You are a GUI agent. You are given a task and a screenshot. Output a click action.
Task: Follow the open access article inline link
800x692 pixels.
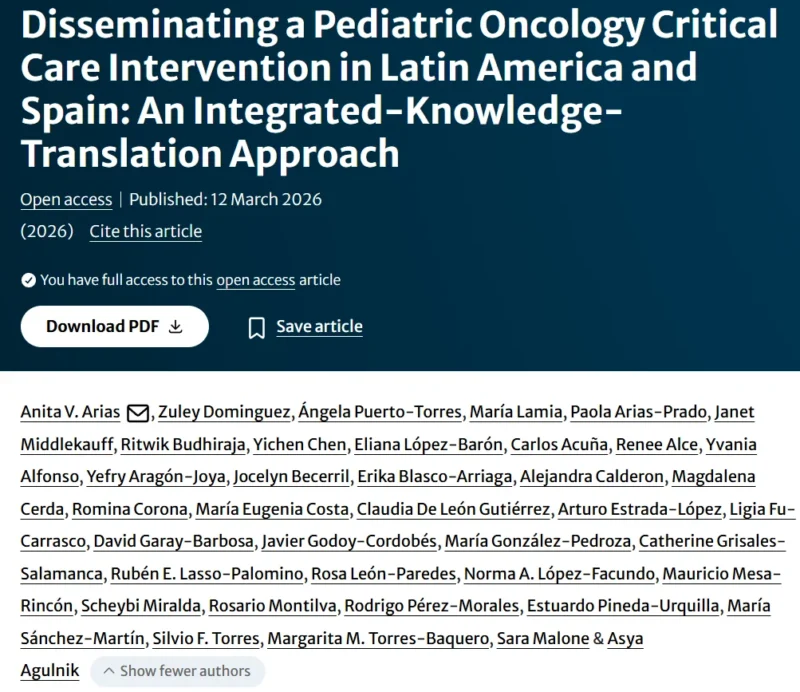pos(255,280)
